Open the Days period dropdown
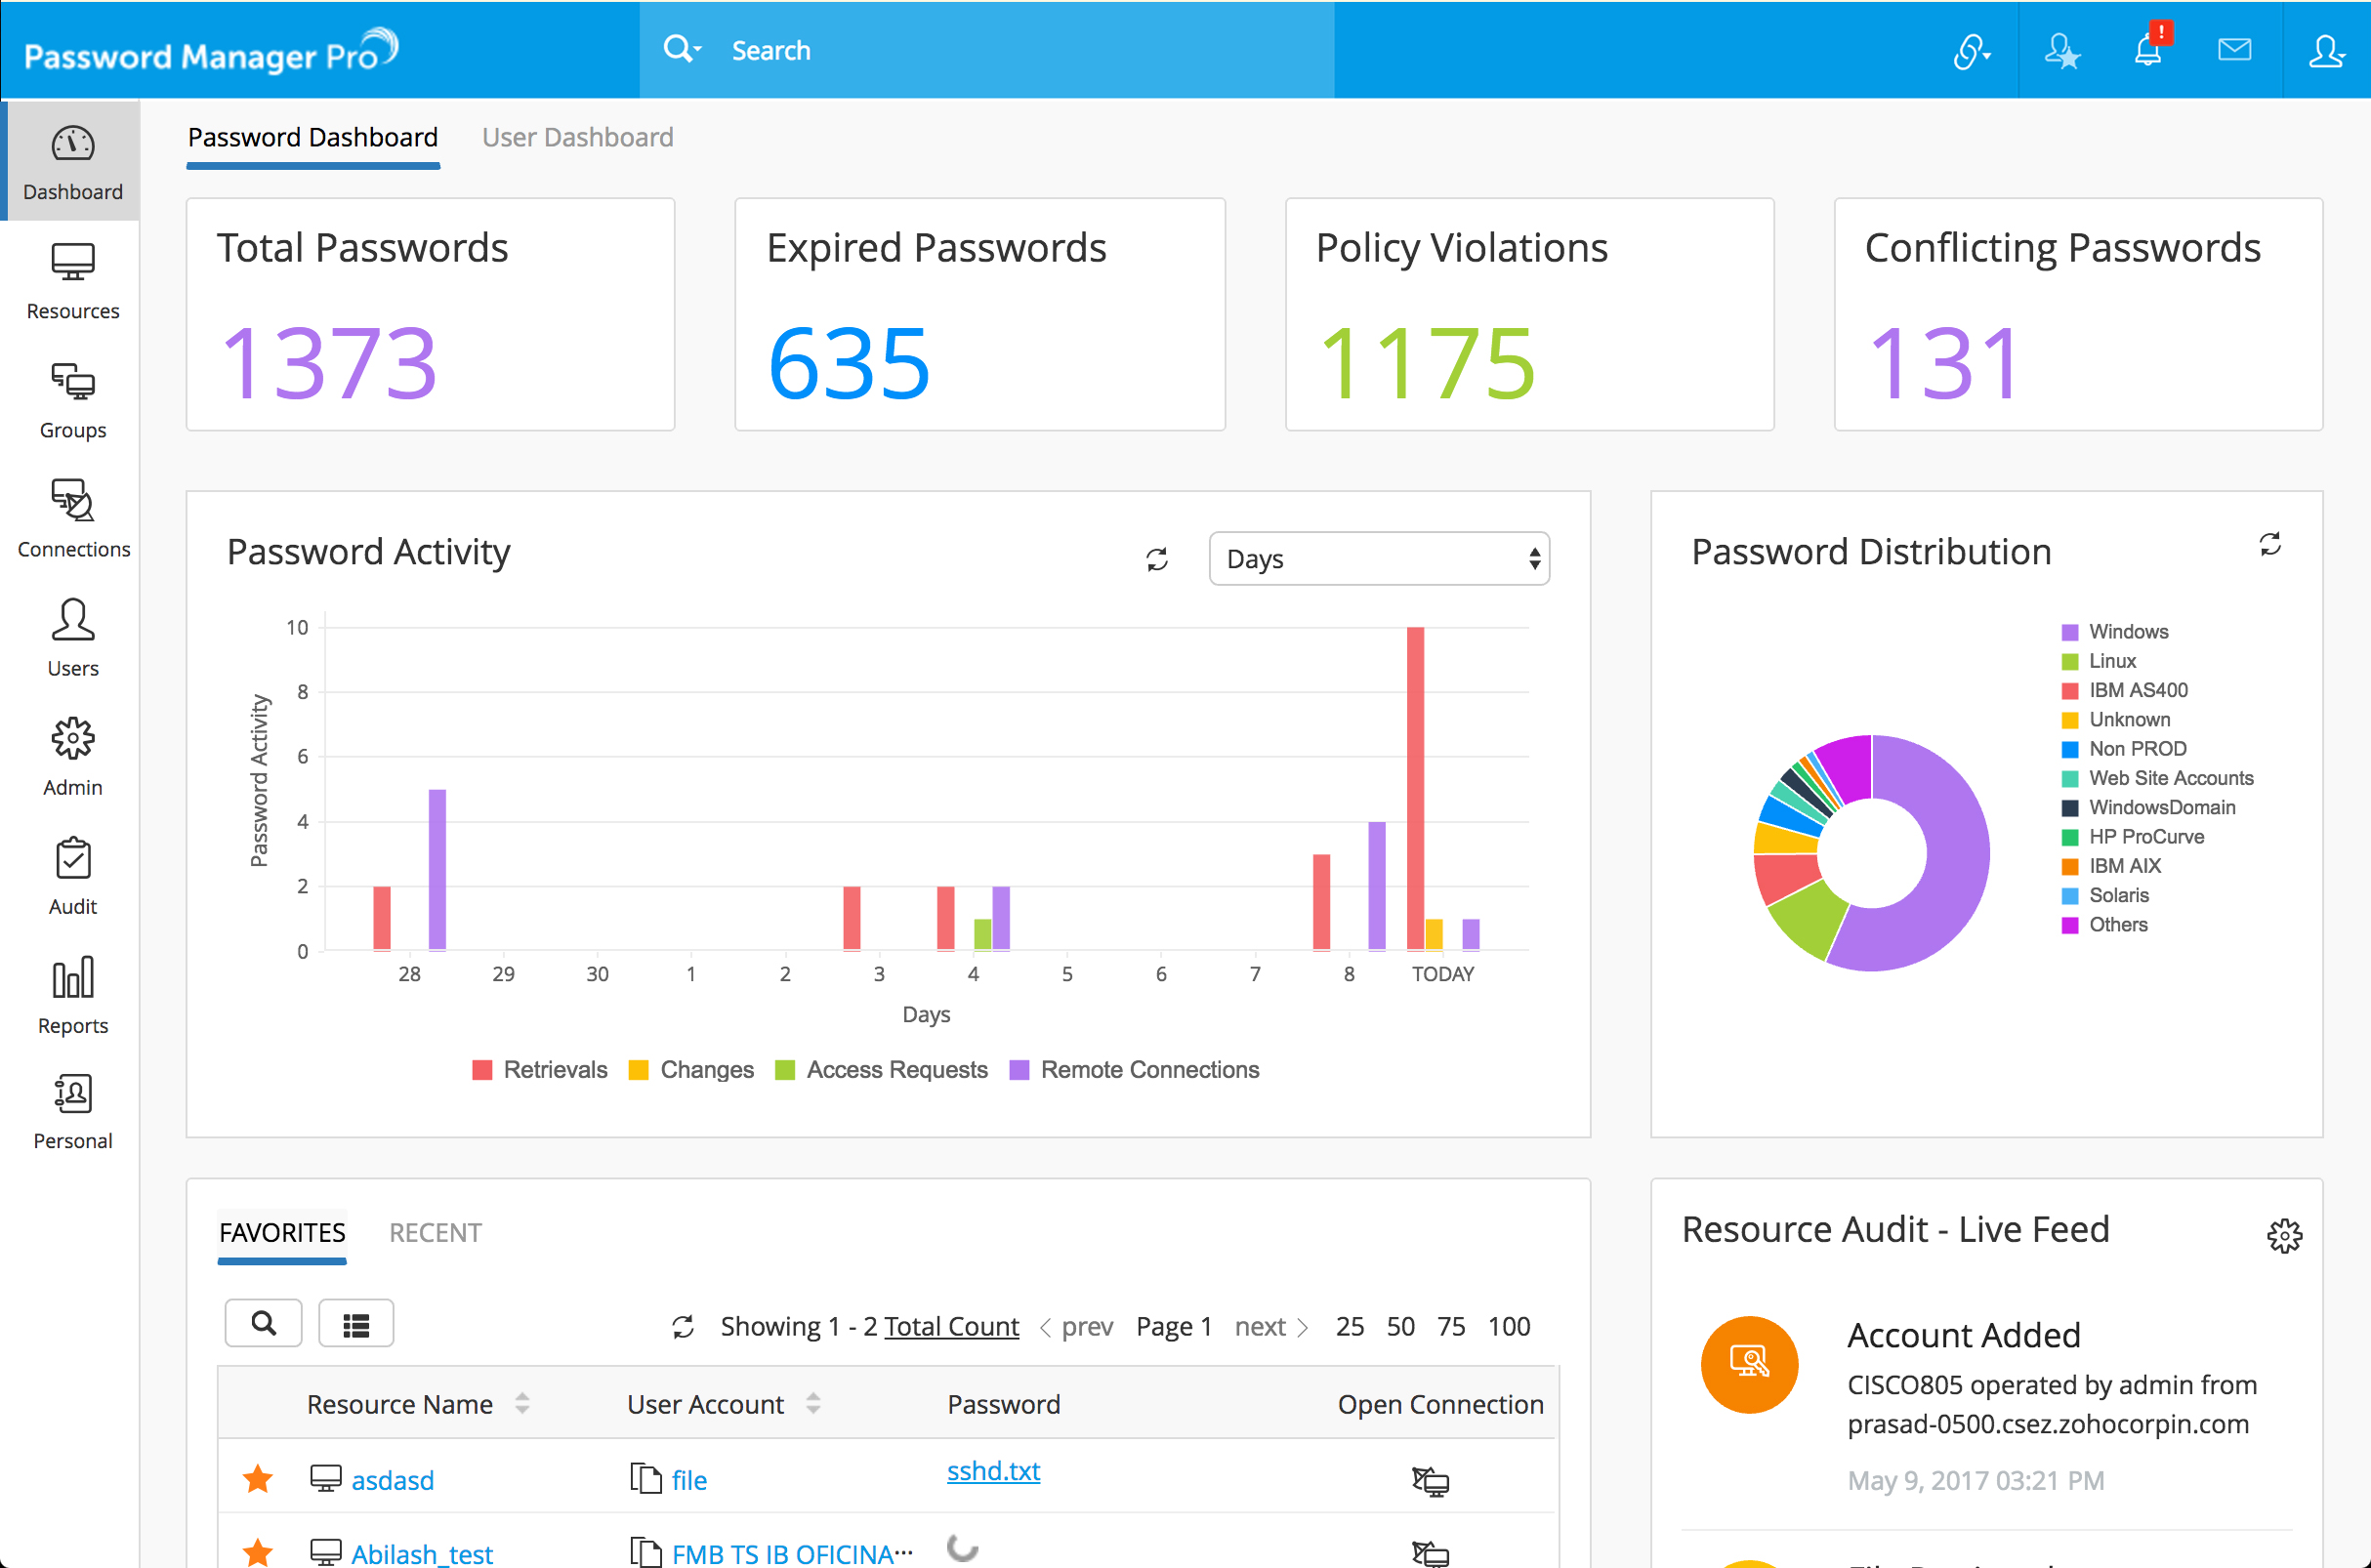The width and height of the screenshot is (2371, 1568). coord(1379,559)
